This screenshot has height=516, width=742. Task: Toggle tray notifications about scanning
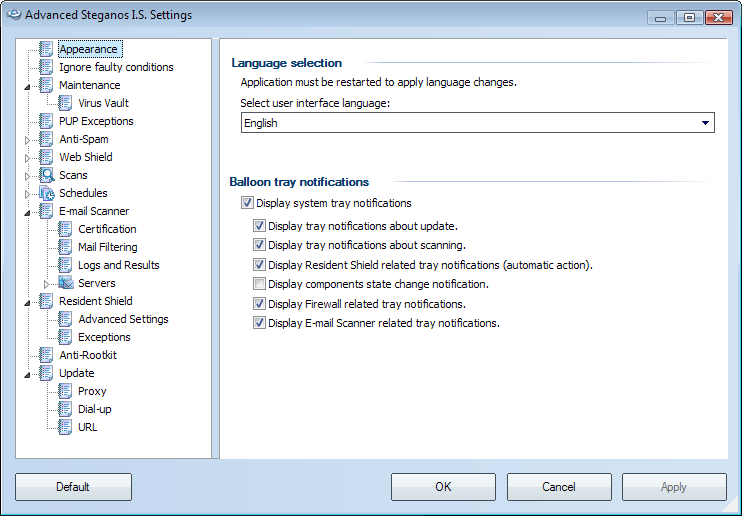click(259, 245)
